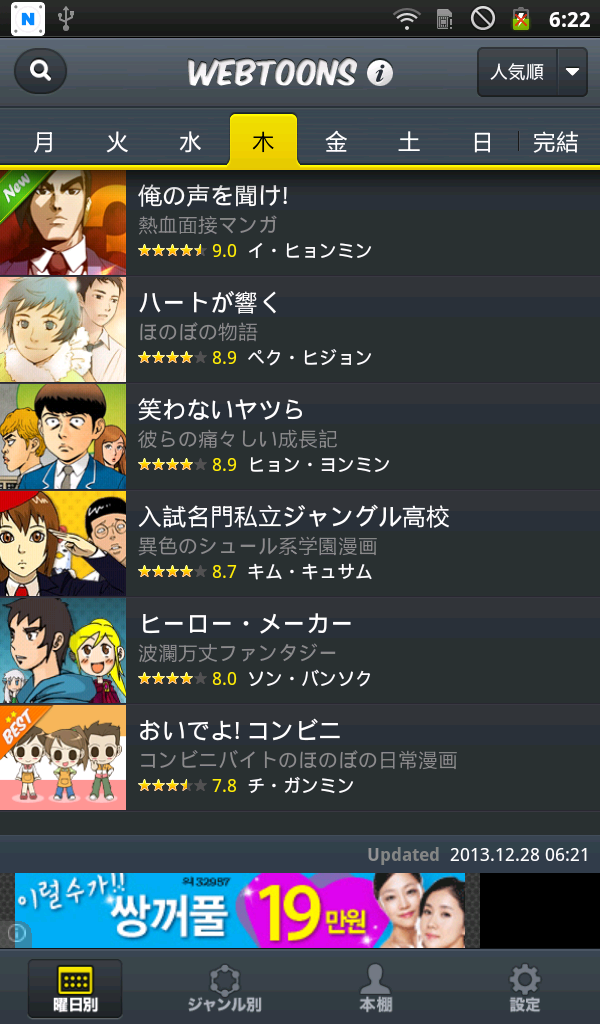Tap the search magnifier icon
Image resolution: width=600 pixels, height=1024 pixels.
point(40,71)
